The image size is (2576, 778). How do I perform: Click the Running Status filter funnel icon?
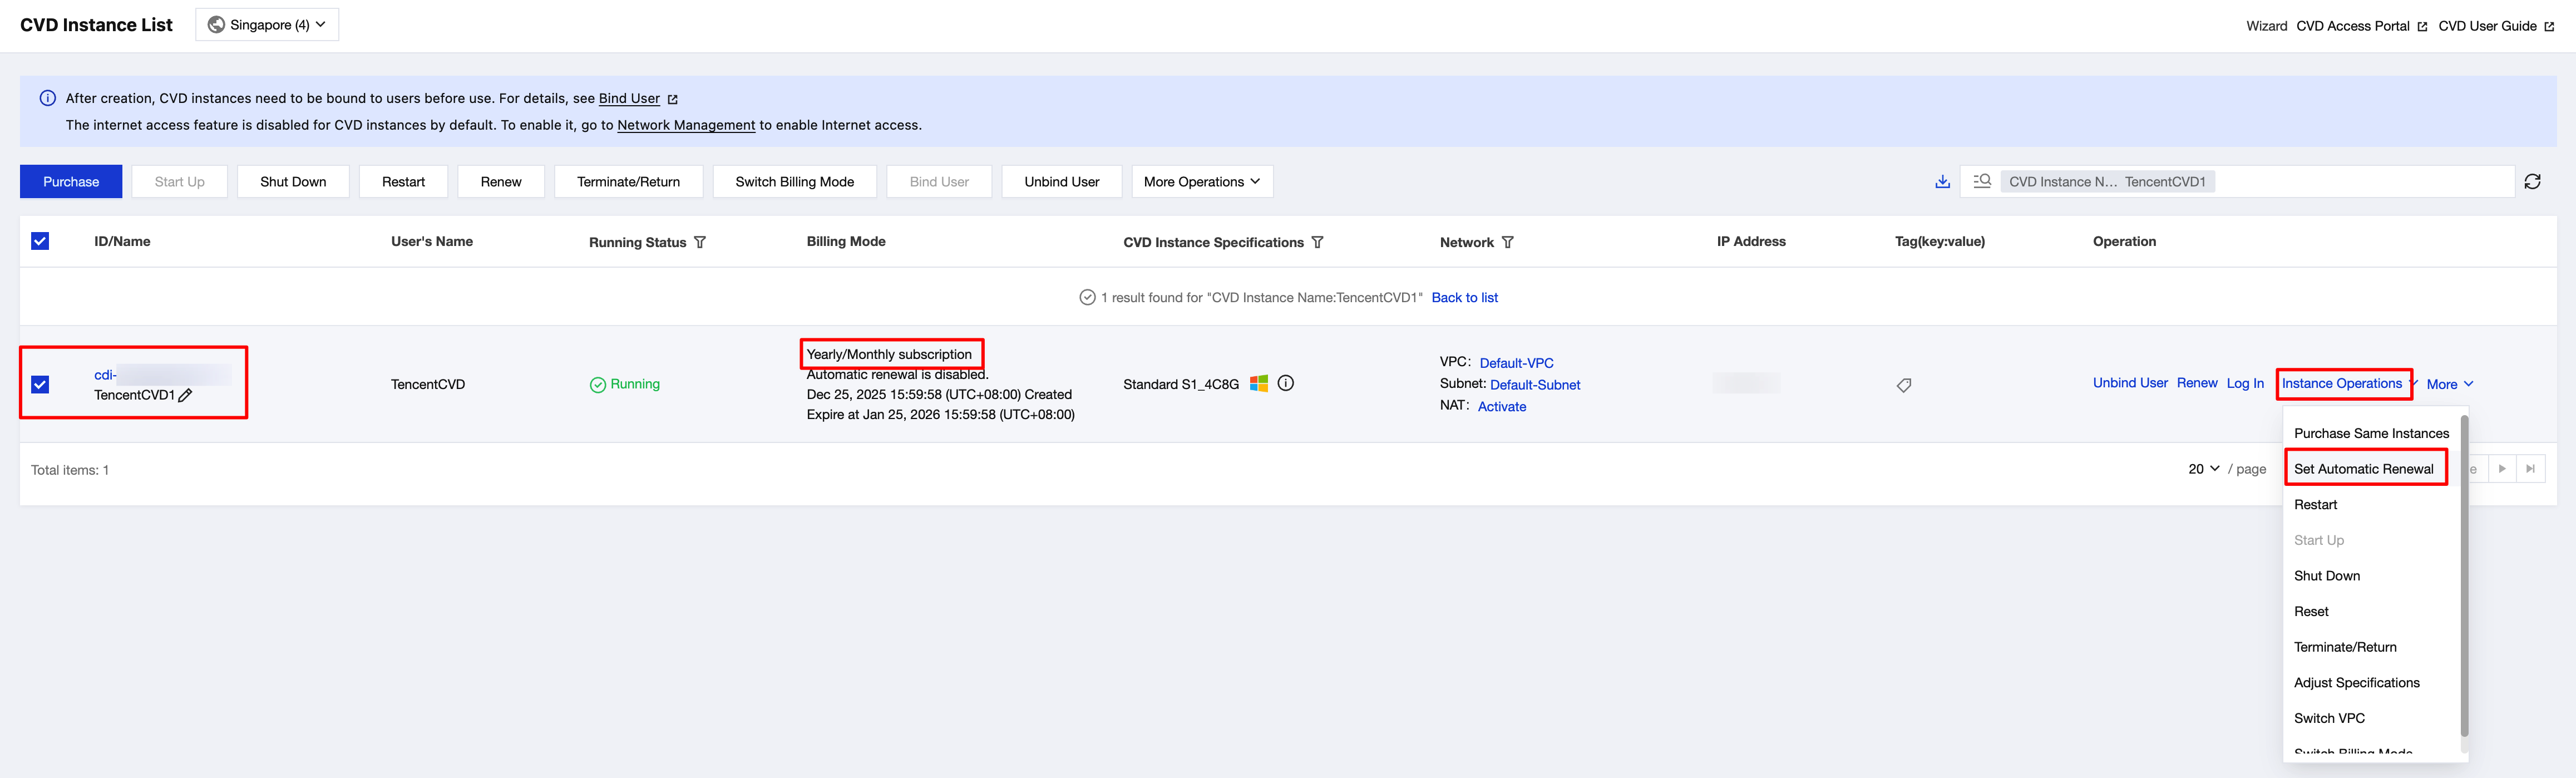700,242
